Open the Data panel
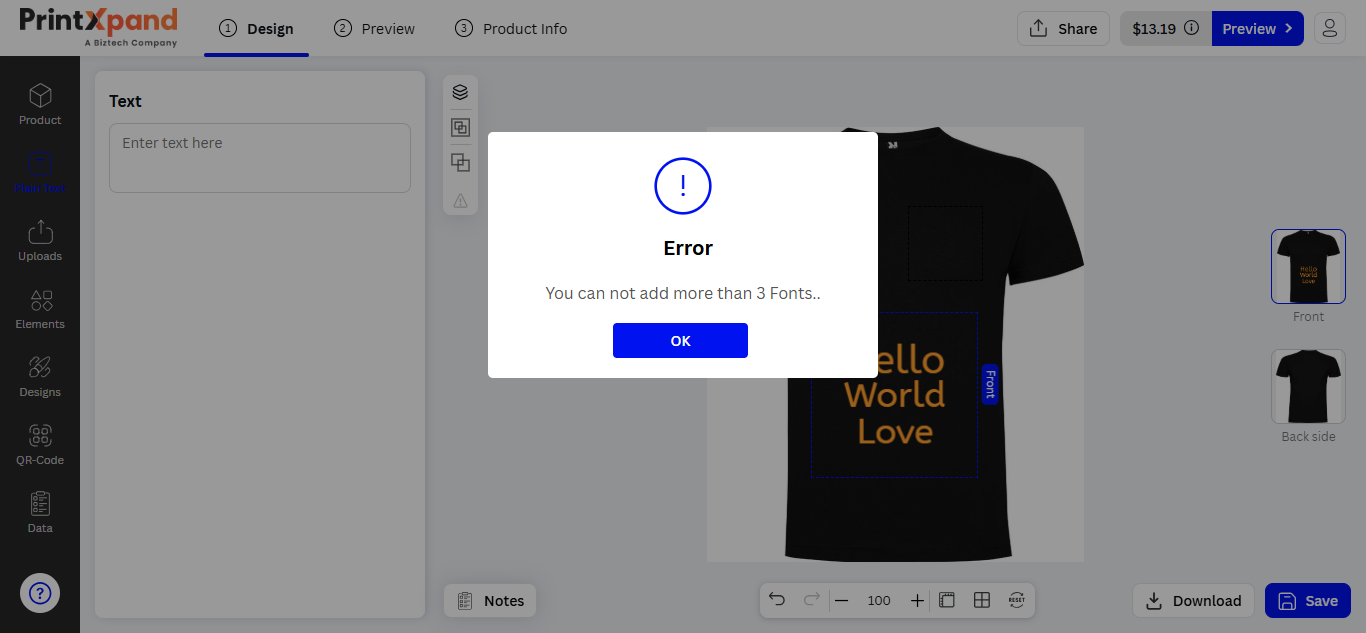Viewport: 1366px width, 633px height. tap(40, 512)
